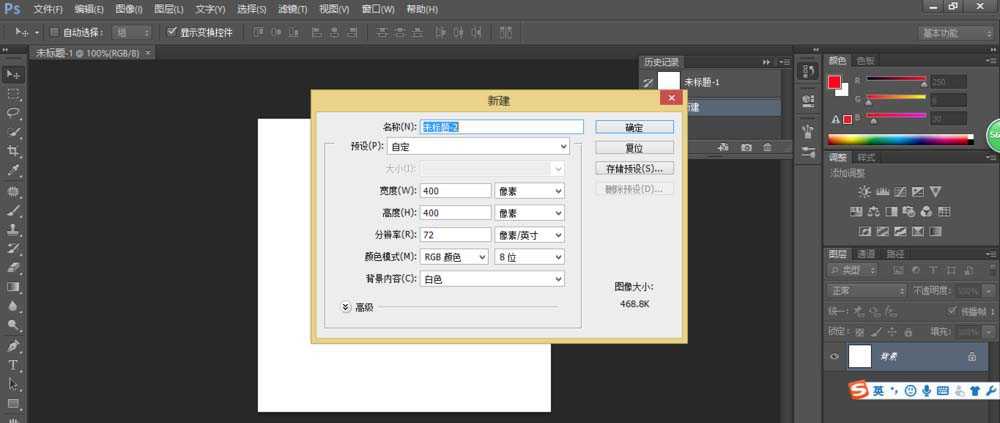Open the 滤镜 menu
Screen dimensions: 1000x423
click(x=292, y=9)
